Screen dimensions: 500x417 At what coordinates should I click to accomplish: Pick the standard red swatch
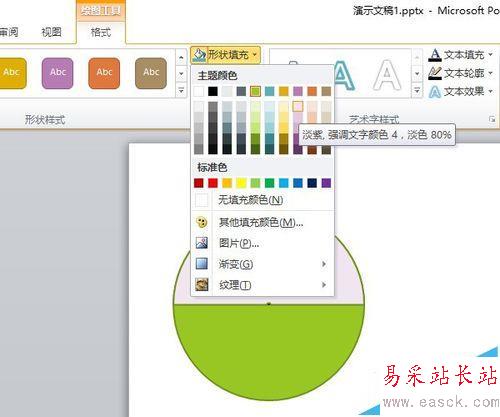[x=213, y=183]
